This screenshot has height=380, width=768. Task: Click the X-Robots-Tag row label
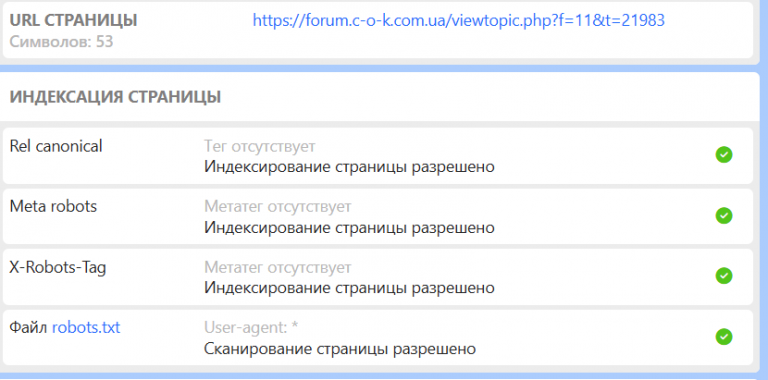click(x=58, y=267)
